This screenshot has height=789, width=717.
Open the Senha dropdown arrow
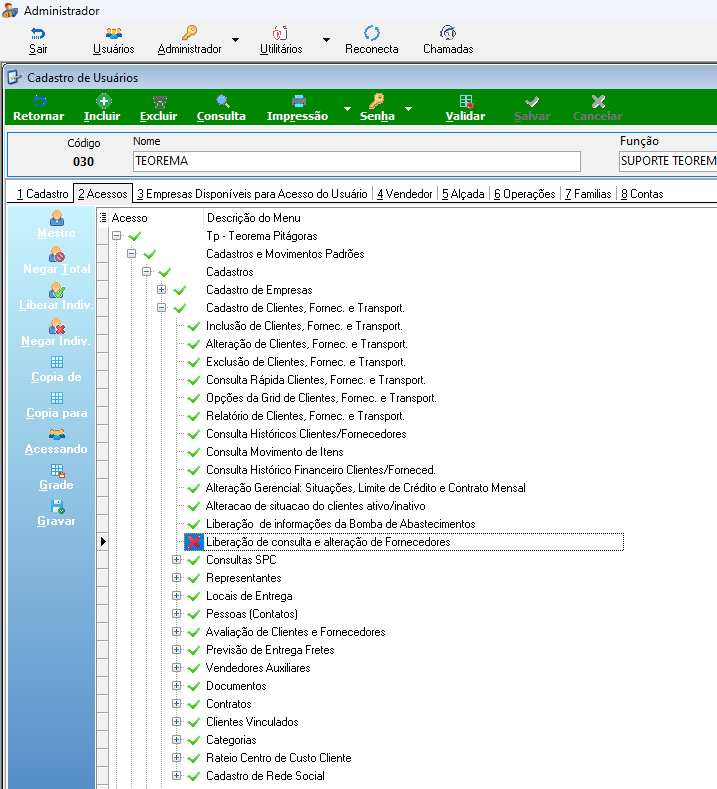tap(408, 109)
